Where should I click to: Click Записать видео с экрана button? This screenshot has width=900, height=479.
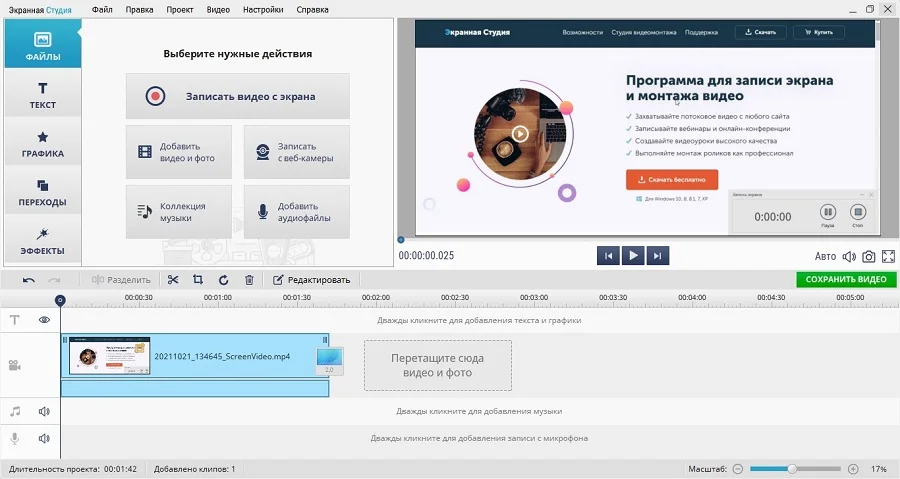(238, 96)
